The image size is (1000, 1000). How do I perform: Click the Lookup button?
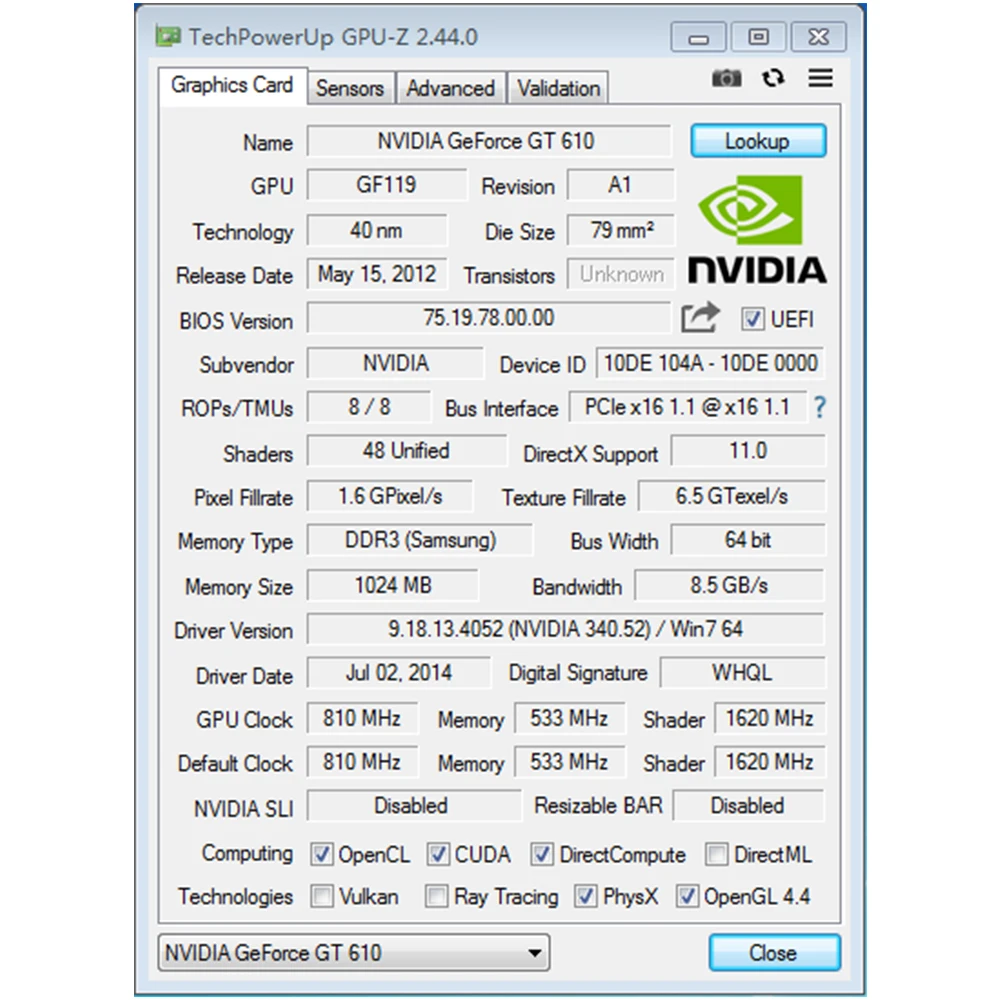(x=758, y=141)
